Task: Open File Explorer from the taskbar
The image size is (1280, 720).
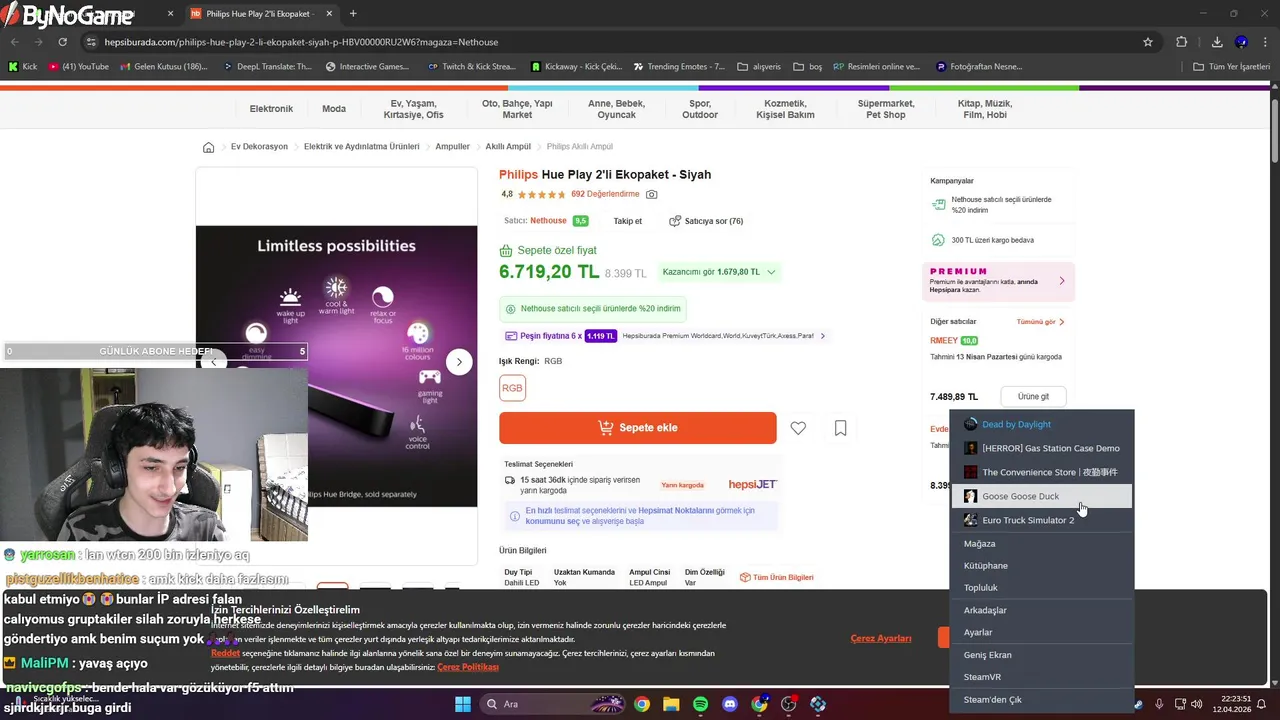Action: pyautogui.click(x=671, y=704)
